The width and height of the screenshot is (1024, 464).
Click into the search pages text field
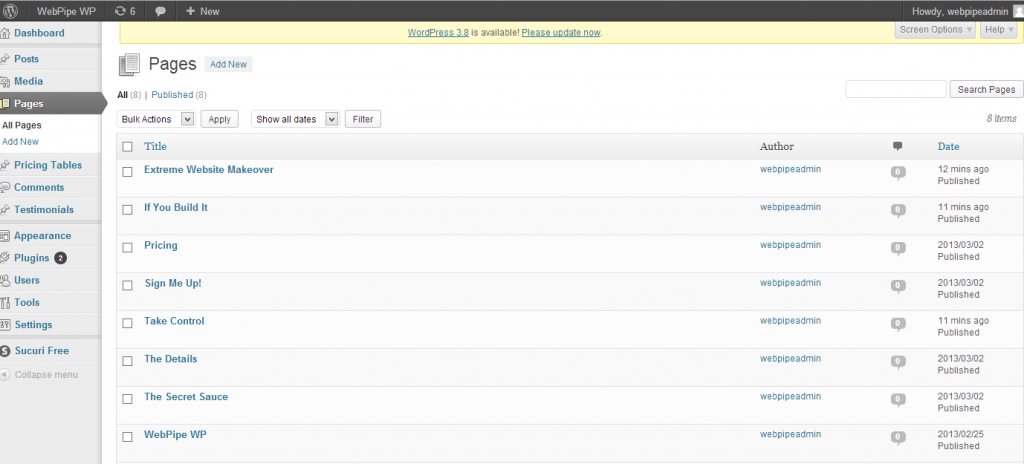coord(895,90)
